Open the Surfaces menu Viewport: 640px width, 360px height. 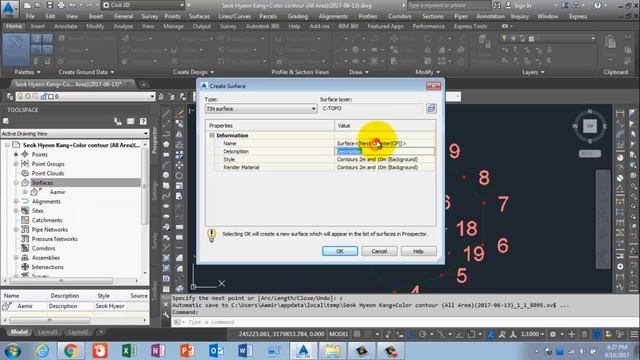point(199,16)
